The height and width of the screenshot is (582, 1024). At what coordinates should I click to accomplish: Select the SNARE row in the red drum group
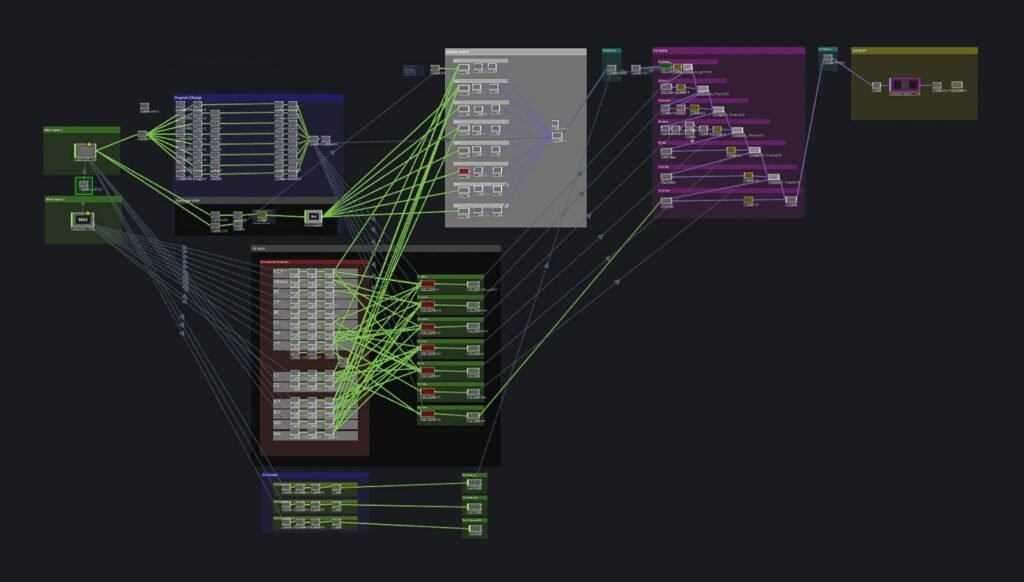tap(315, 282)
